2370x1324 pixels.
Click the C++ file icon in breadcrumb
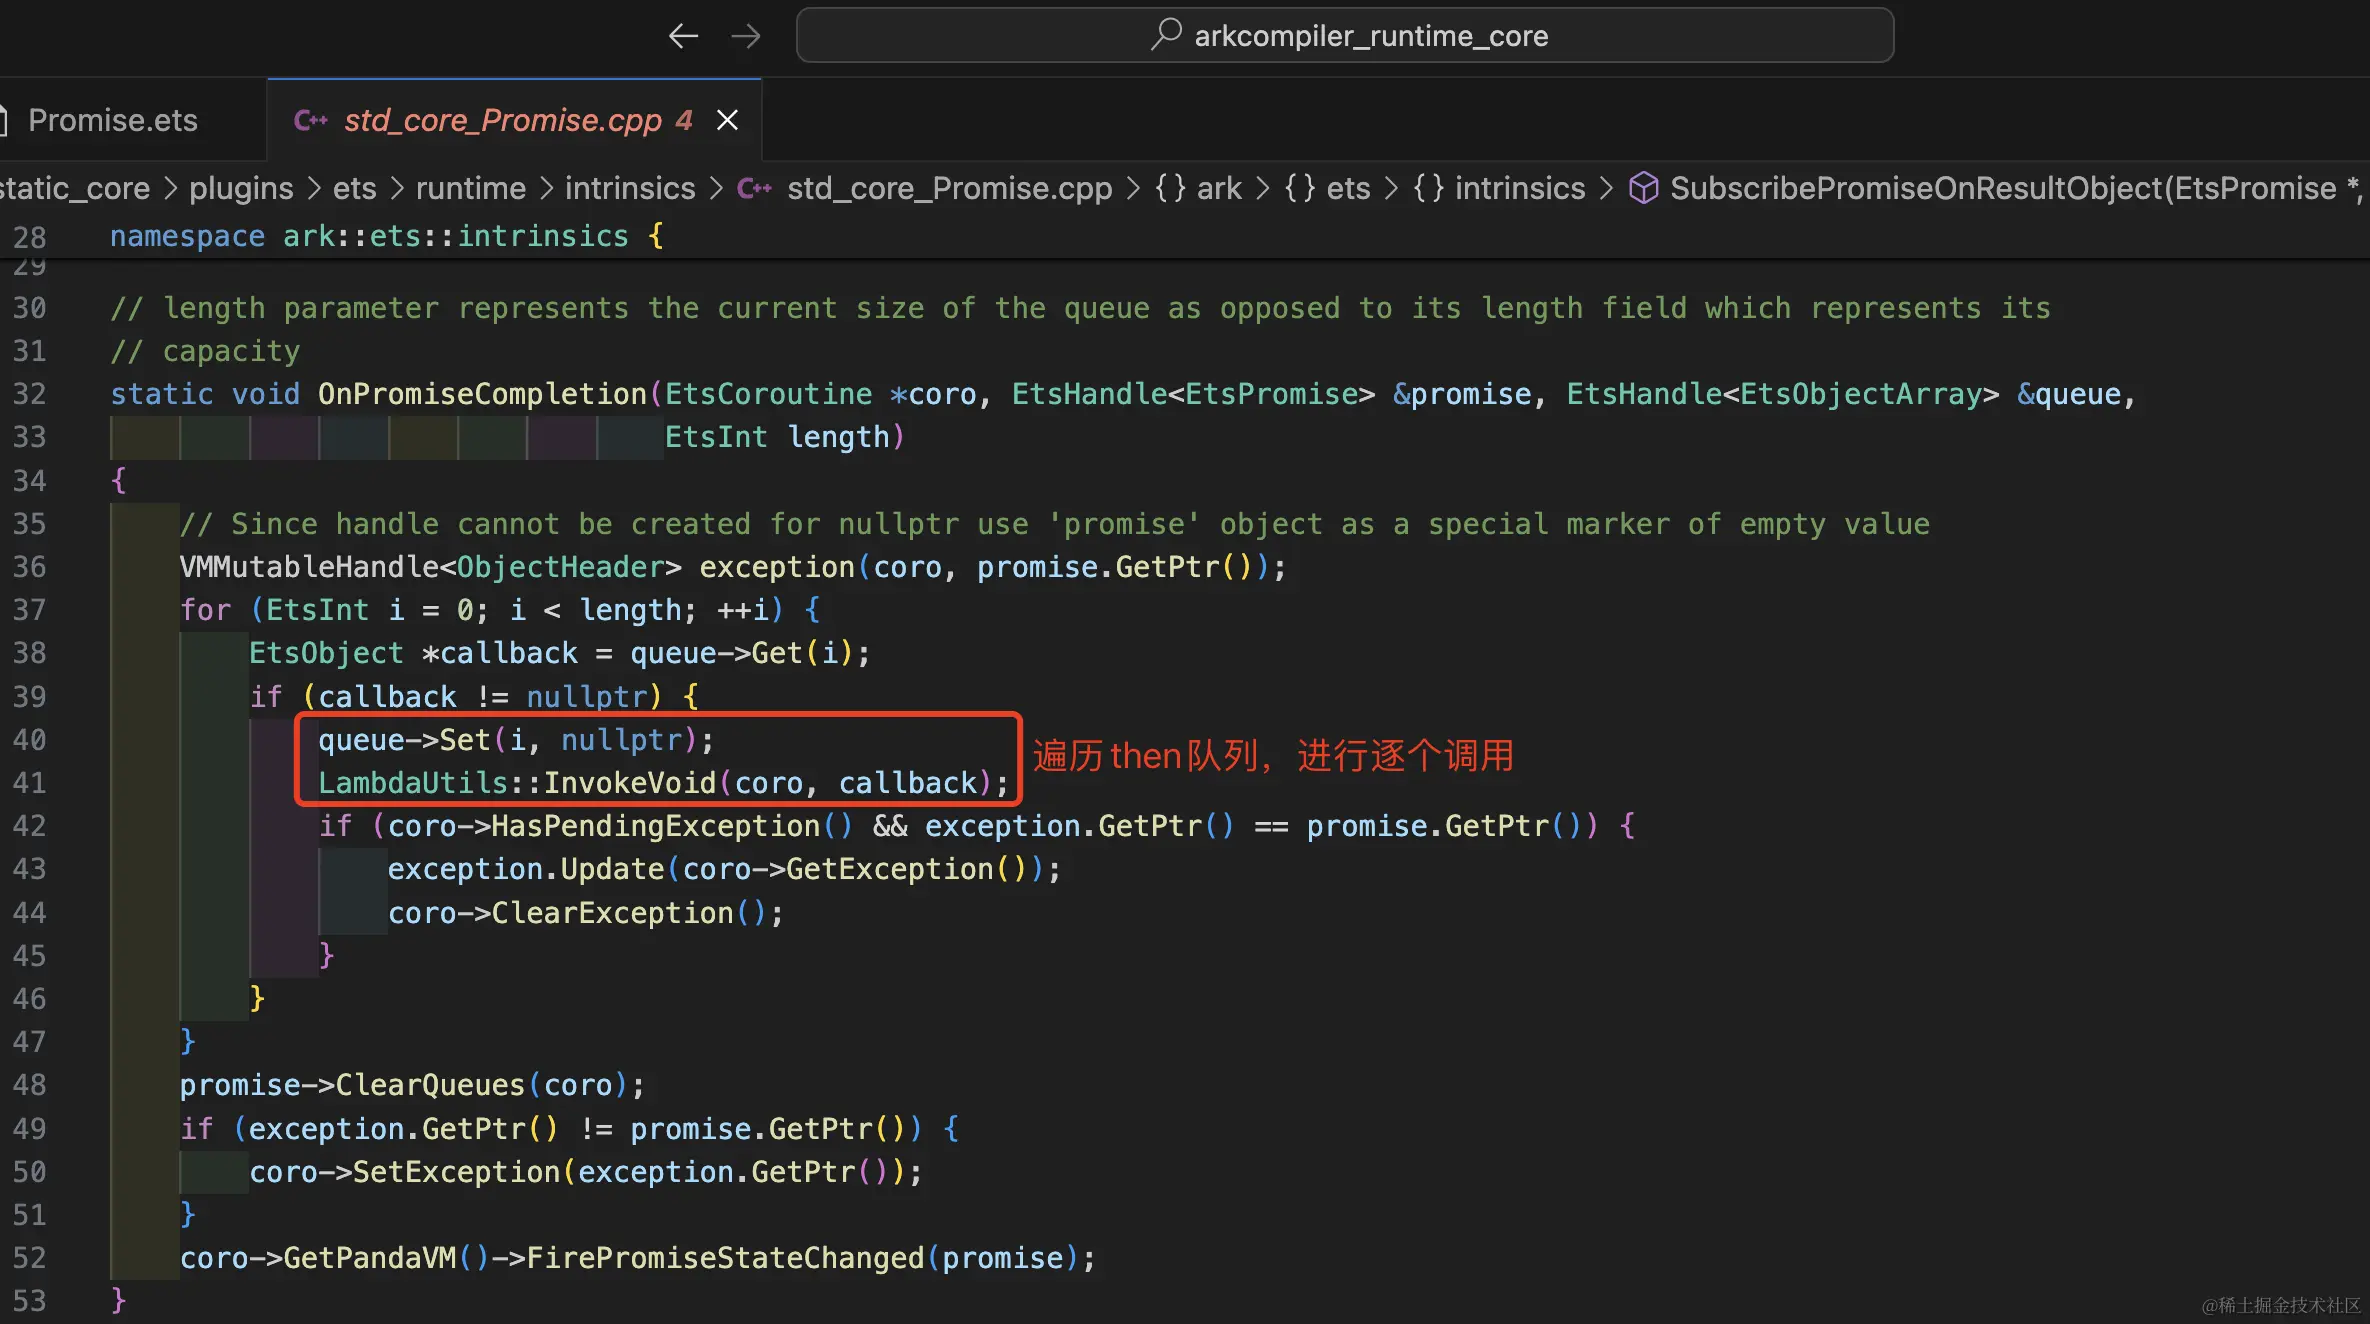click(x=755, y=188)
